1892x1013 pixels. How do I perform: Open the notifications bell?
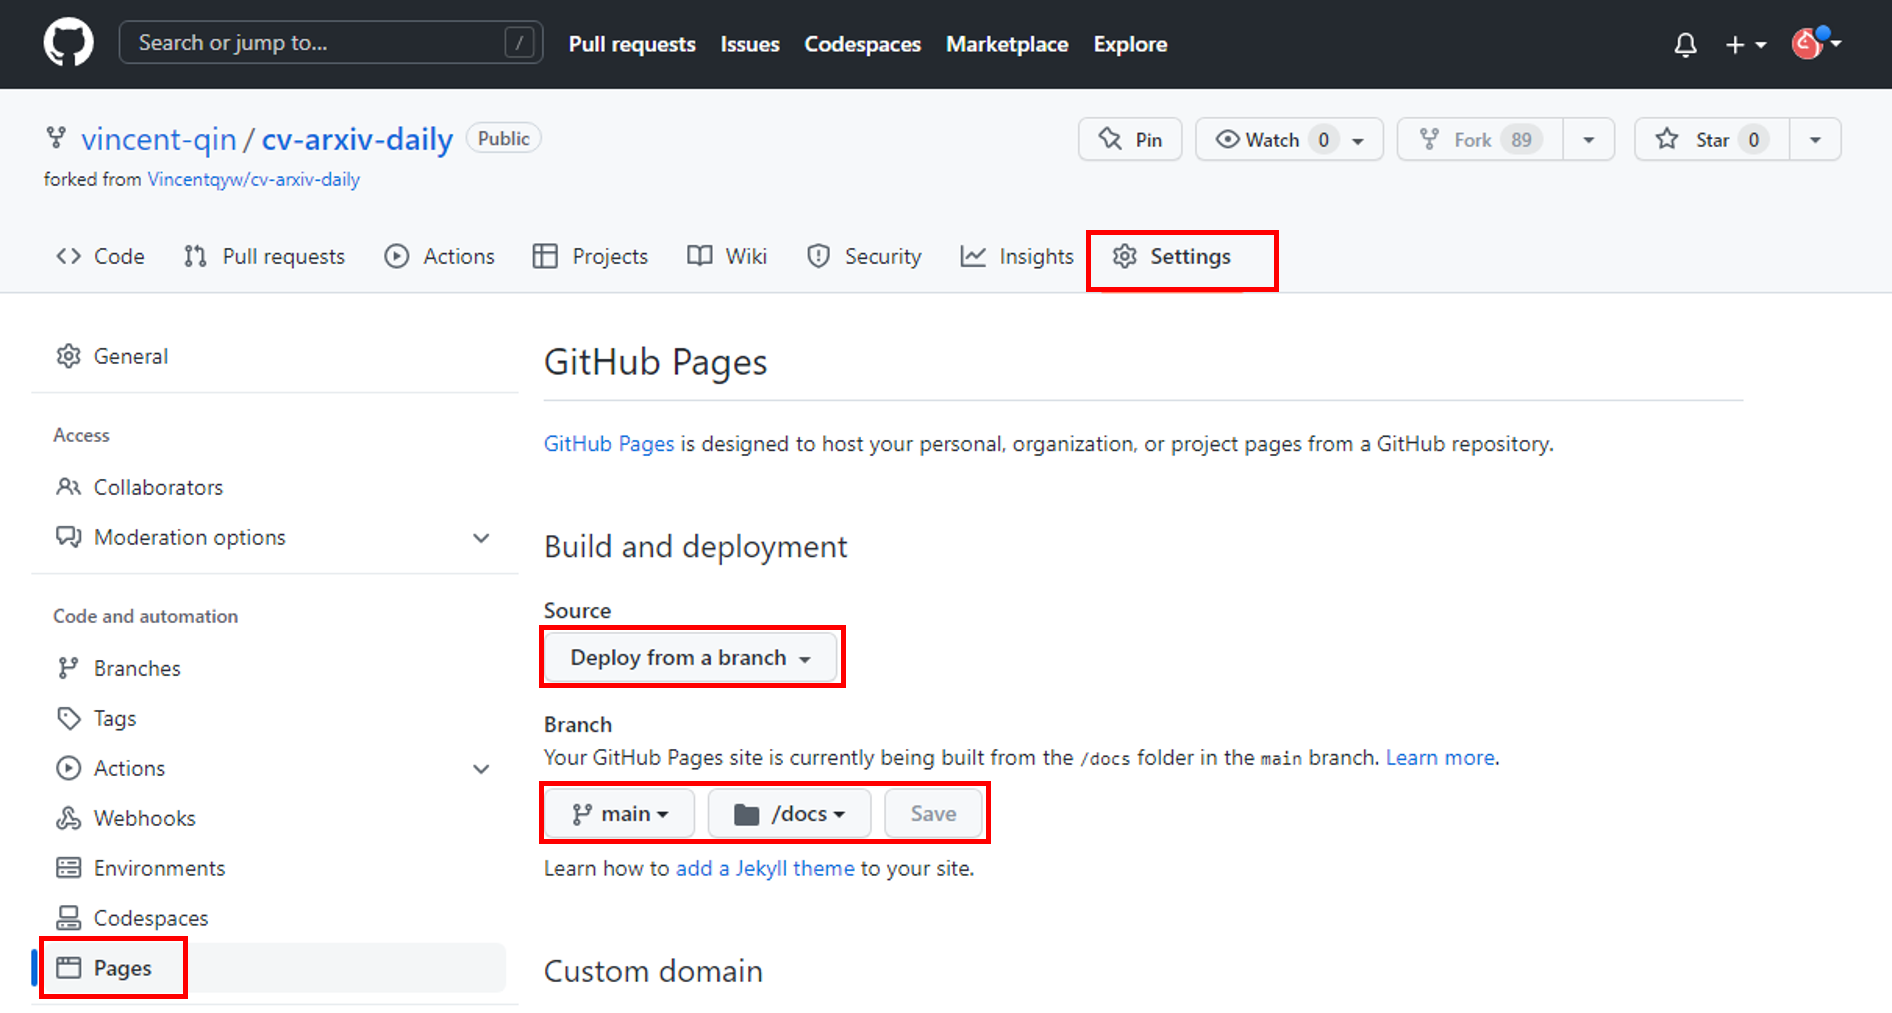tap(1685, 44)
